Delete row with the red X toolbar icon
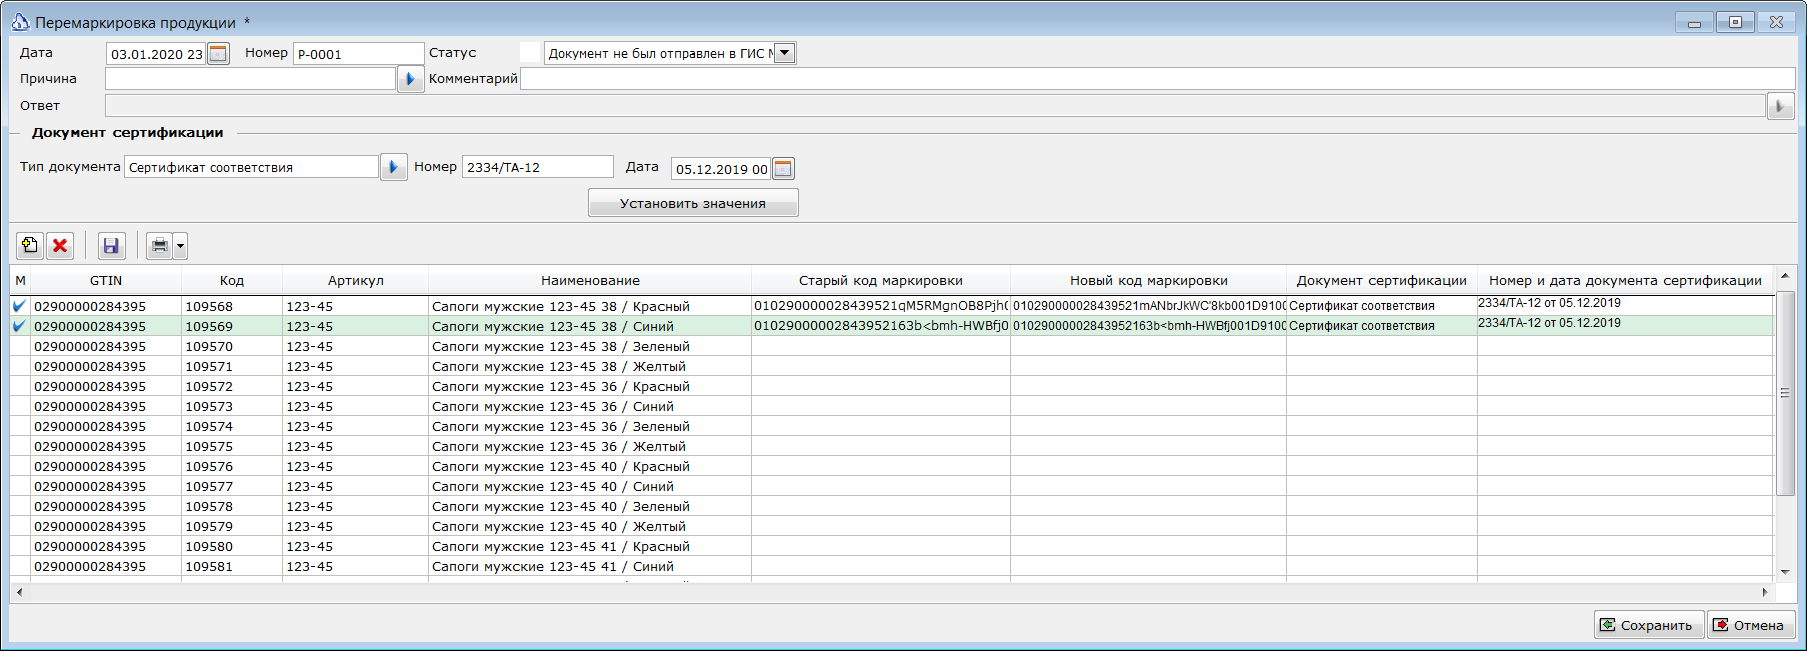 (60, 246)
